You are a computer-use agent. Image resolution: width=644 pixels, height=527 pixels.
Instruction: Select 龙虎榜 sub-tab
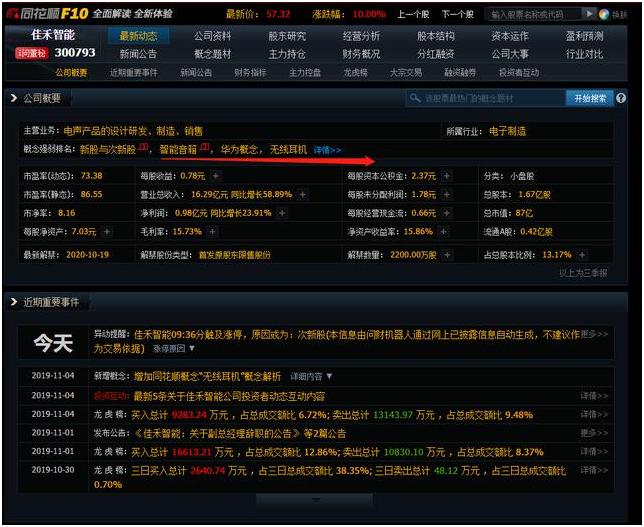[355, 73]
